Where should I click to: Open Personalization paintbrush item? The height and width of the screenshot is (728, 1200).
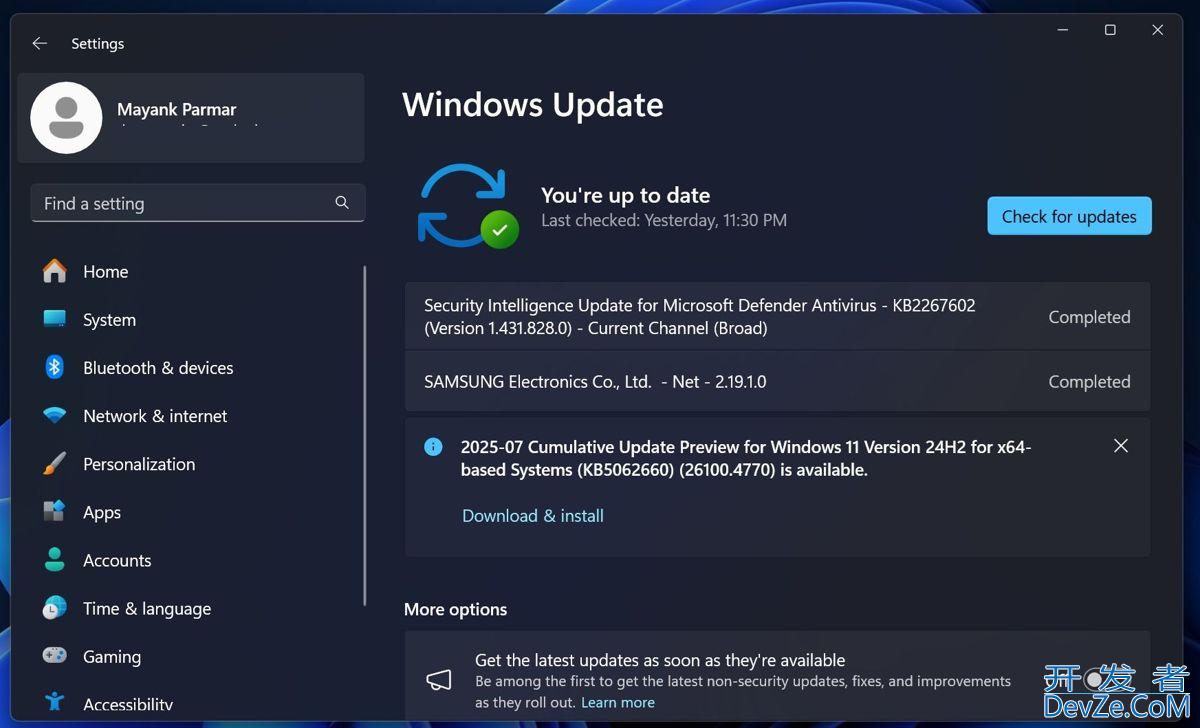(55, 464)
